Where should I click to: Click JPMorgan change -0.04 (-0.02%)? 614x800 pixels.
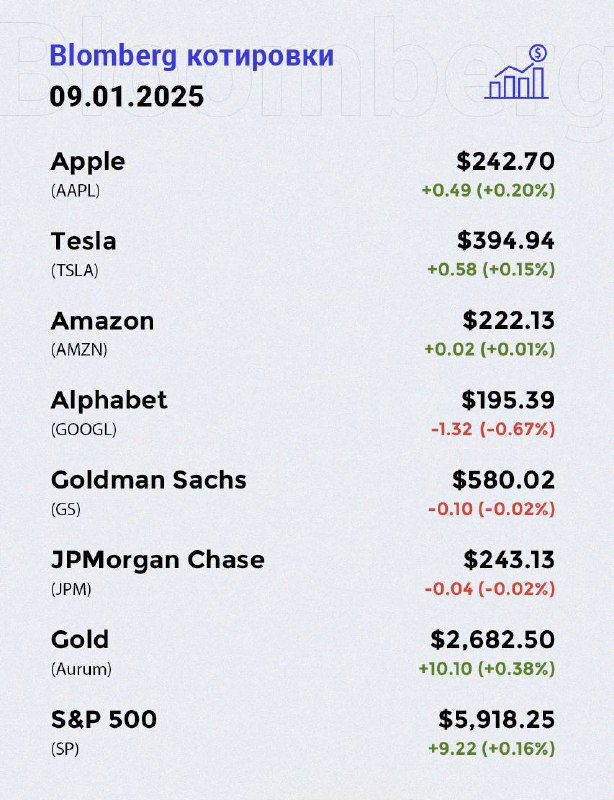pos(490,589)
